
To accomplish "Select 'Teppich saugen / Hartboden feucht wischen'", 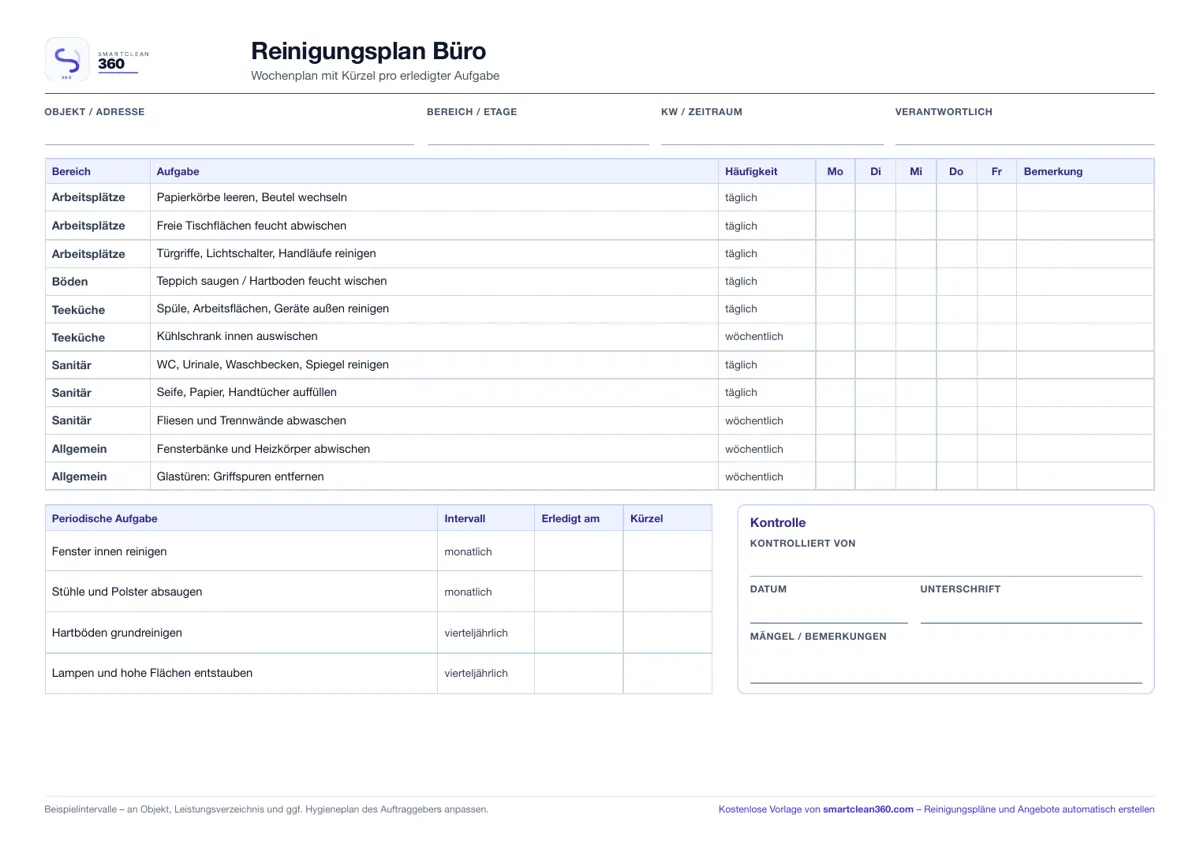I will pos(272,281).
